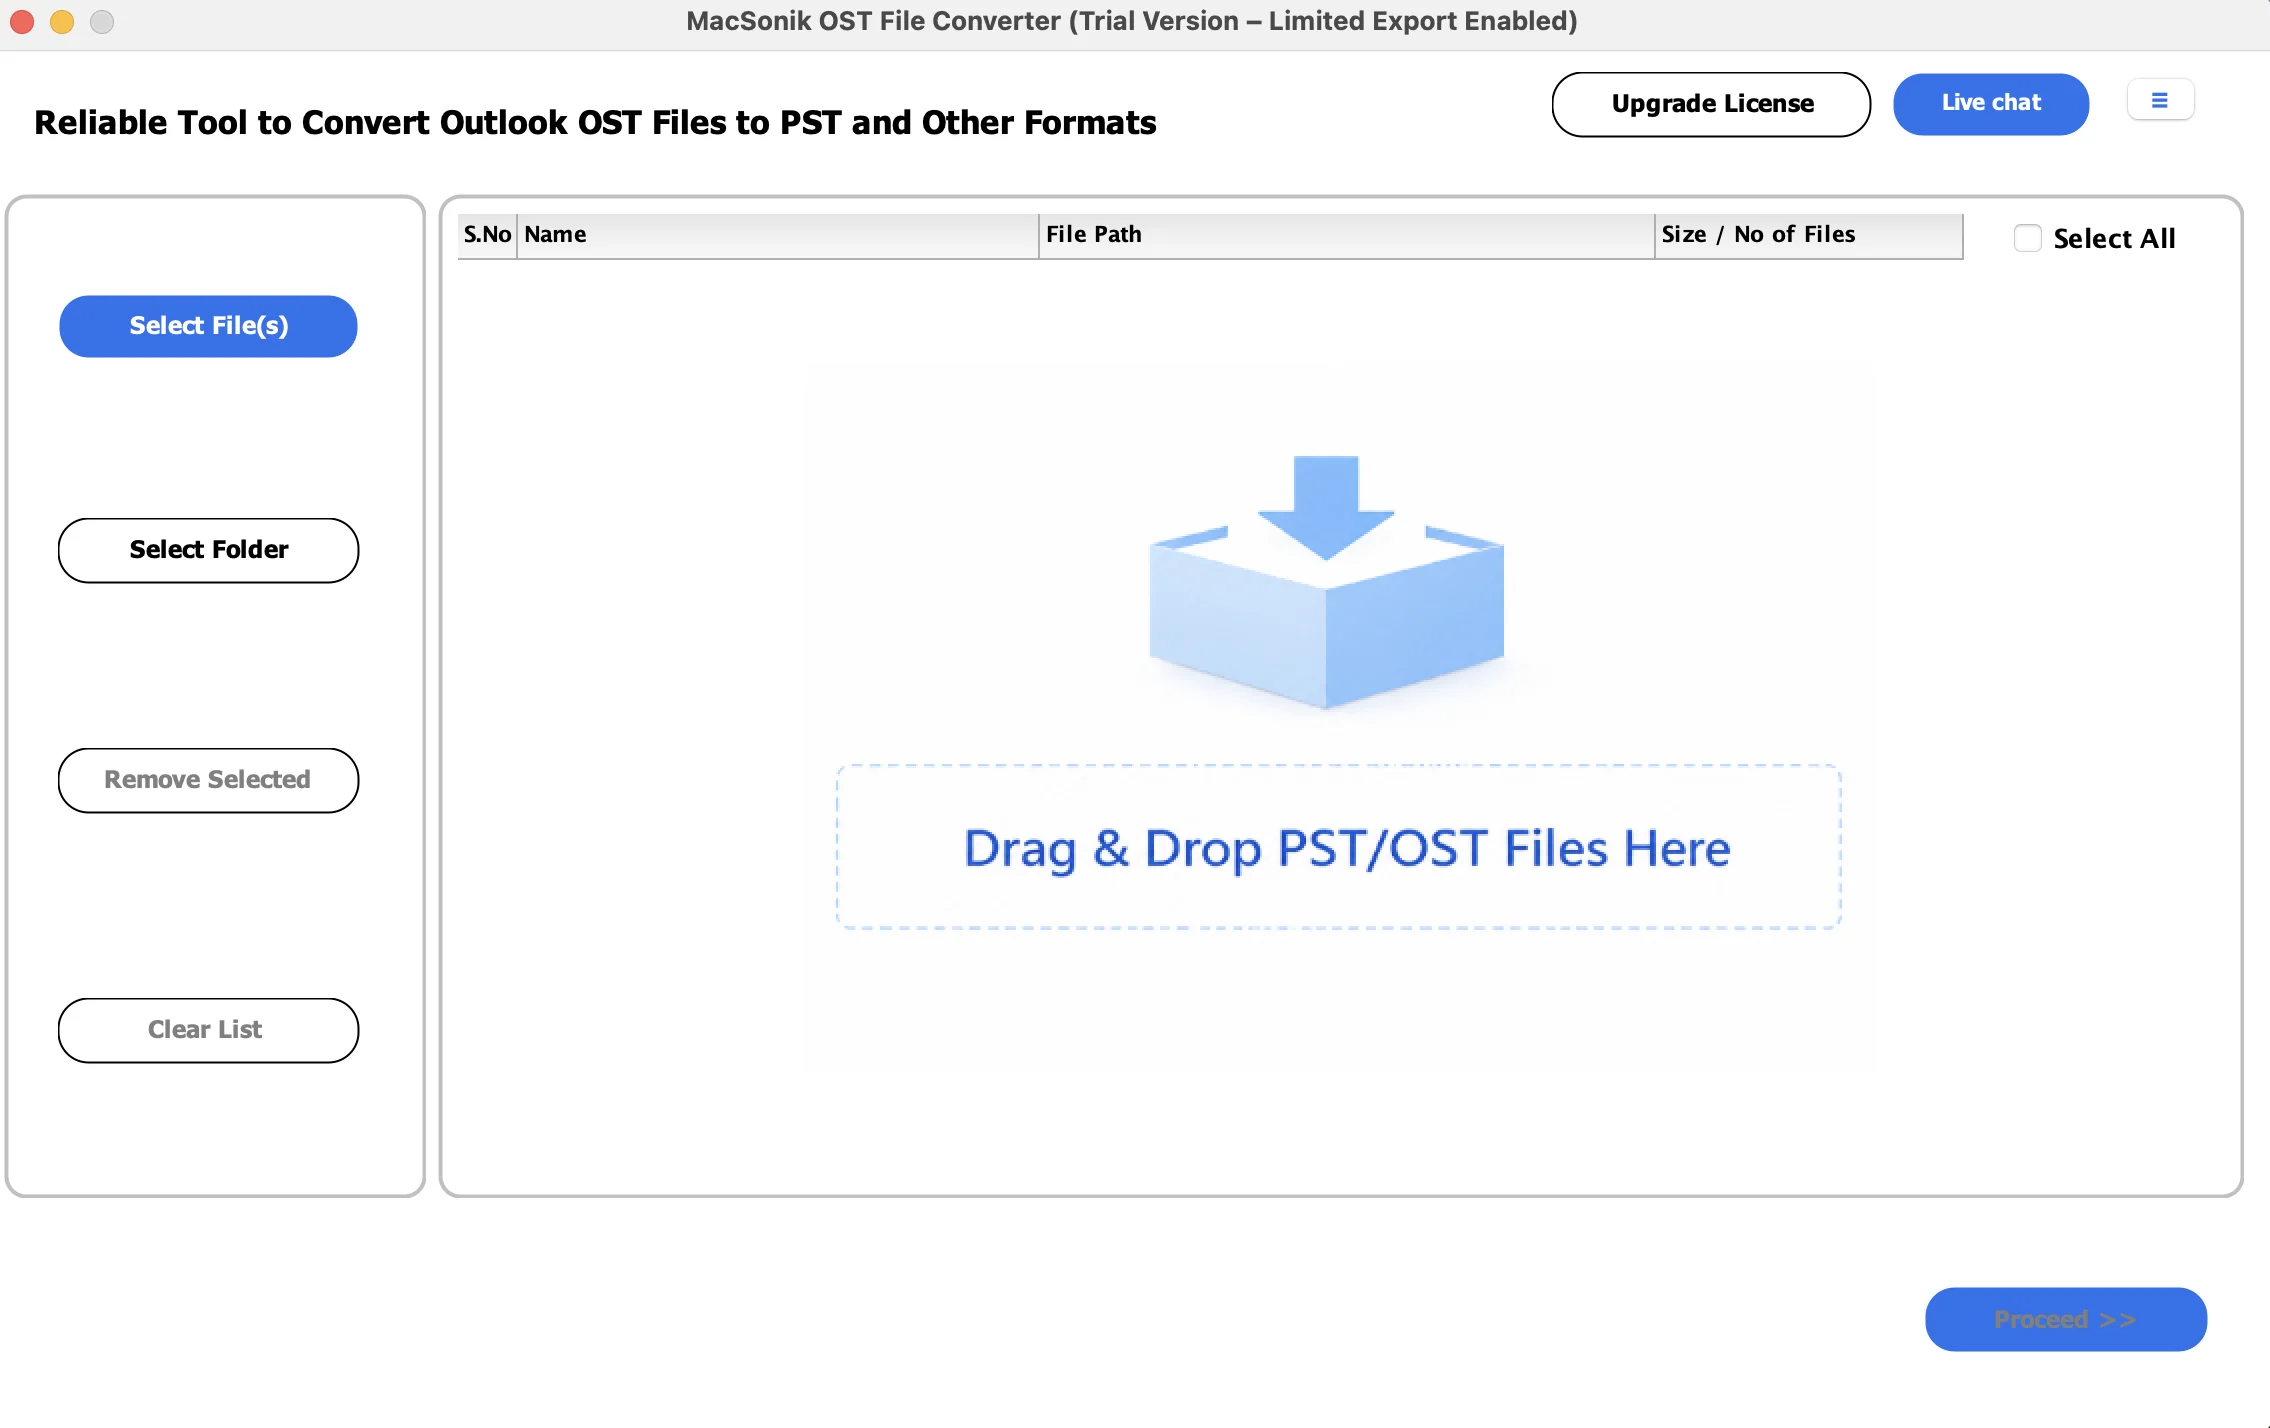Click the Proceed >> button
Viewport: 2270px width, 1428px height.
pos(2066,1319)
